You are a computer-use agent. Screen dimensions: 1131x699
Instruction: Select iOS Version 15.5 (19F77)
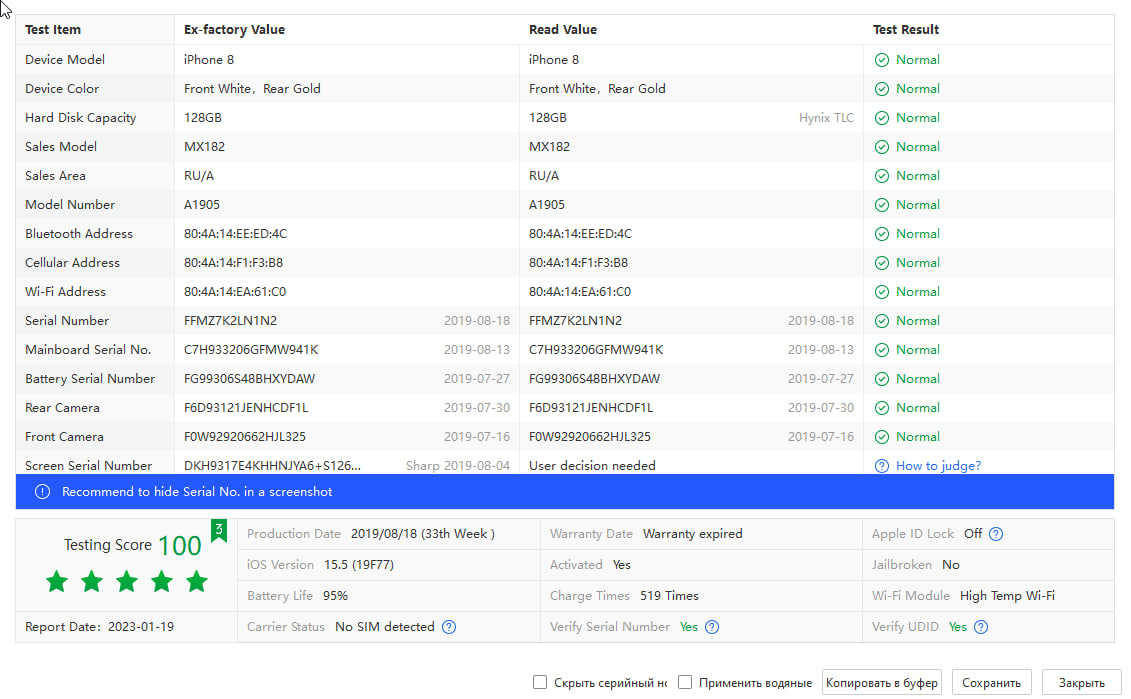[x=358, y=565]
